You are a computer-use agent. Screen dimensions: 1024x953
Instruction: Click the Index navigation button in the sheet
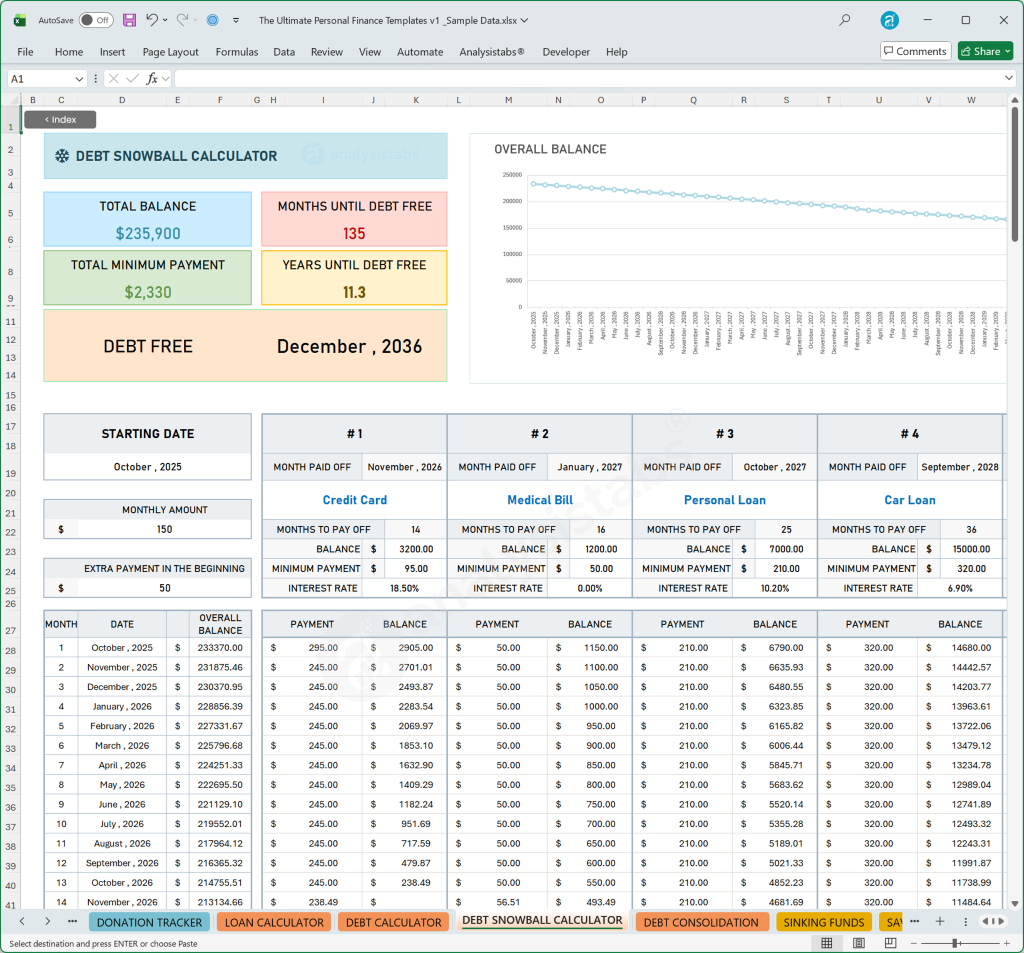click(x=60, y=119)
